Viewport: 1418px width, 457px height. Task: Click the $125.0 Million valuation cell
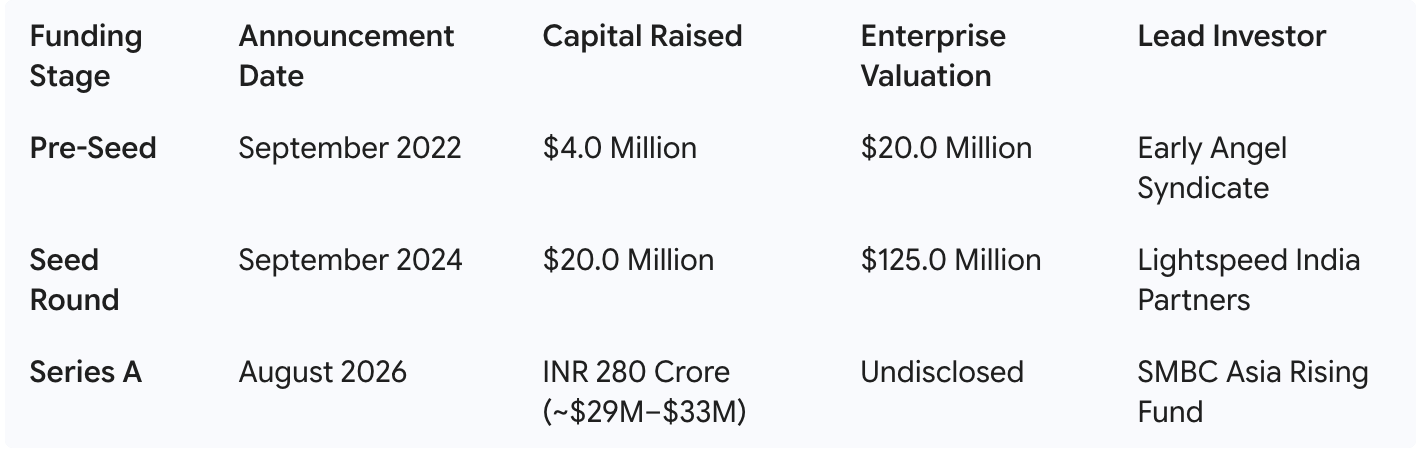tap(951, 260)
